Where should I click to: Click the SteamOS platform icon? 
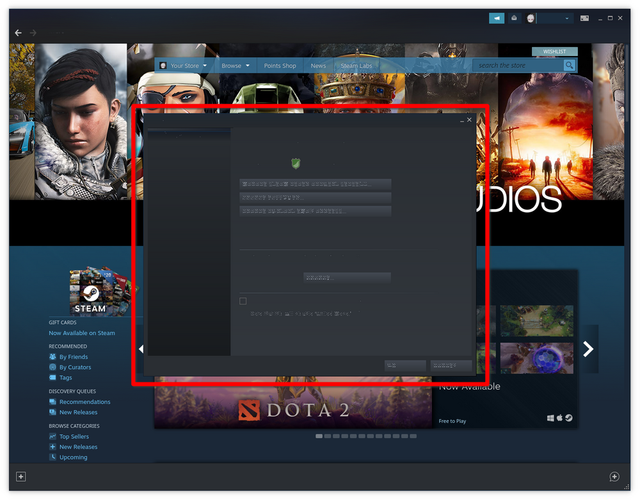569,418
